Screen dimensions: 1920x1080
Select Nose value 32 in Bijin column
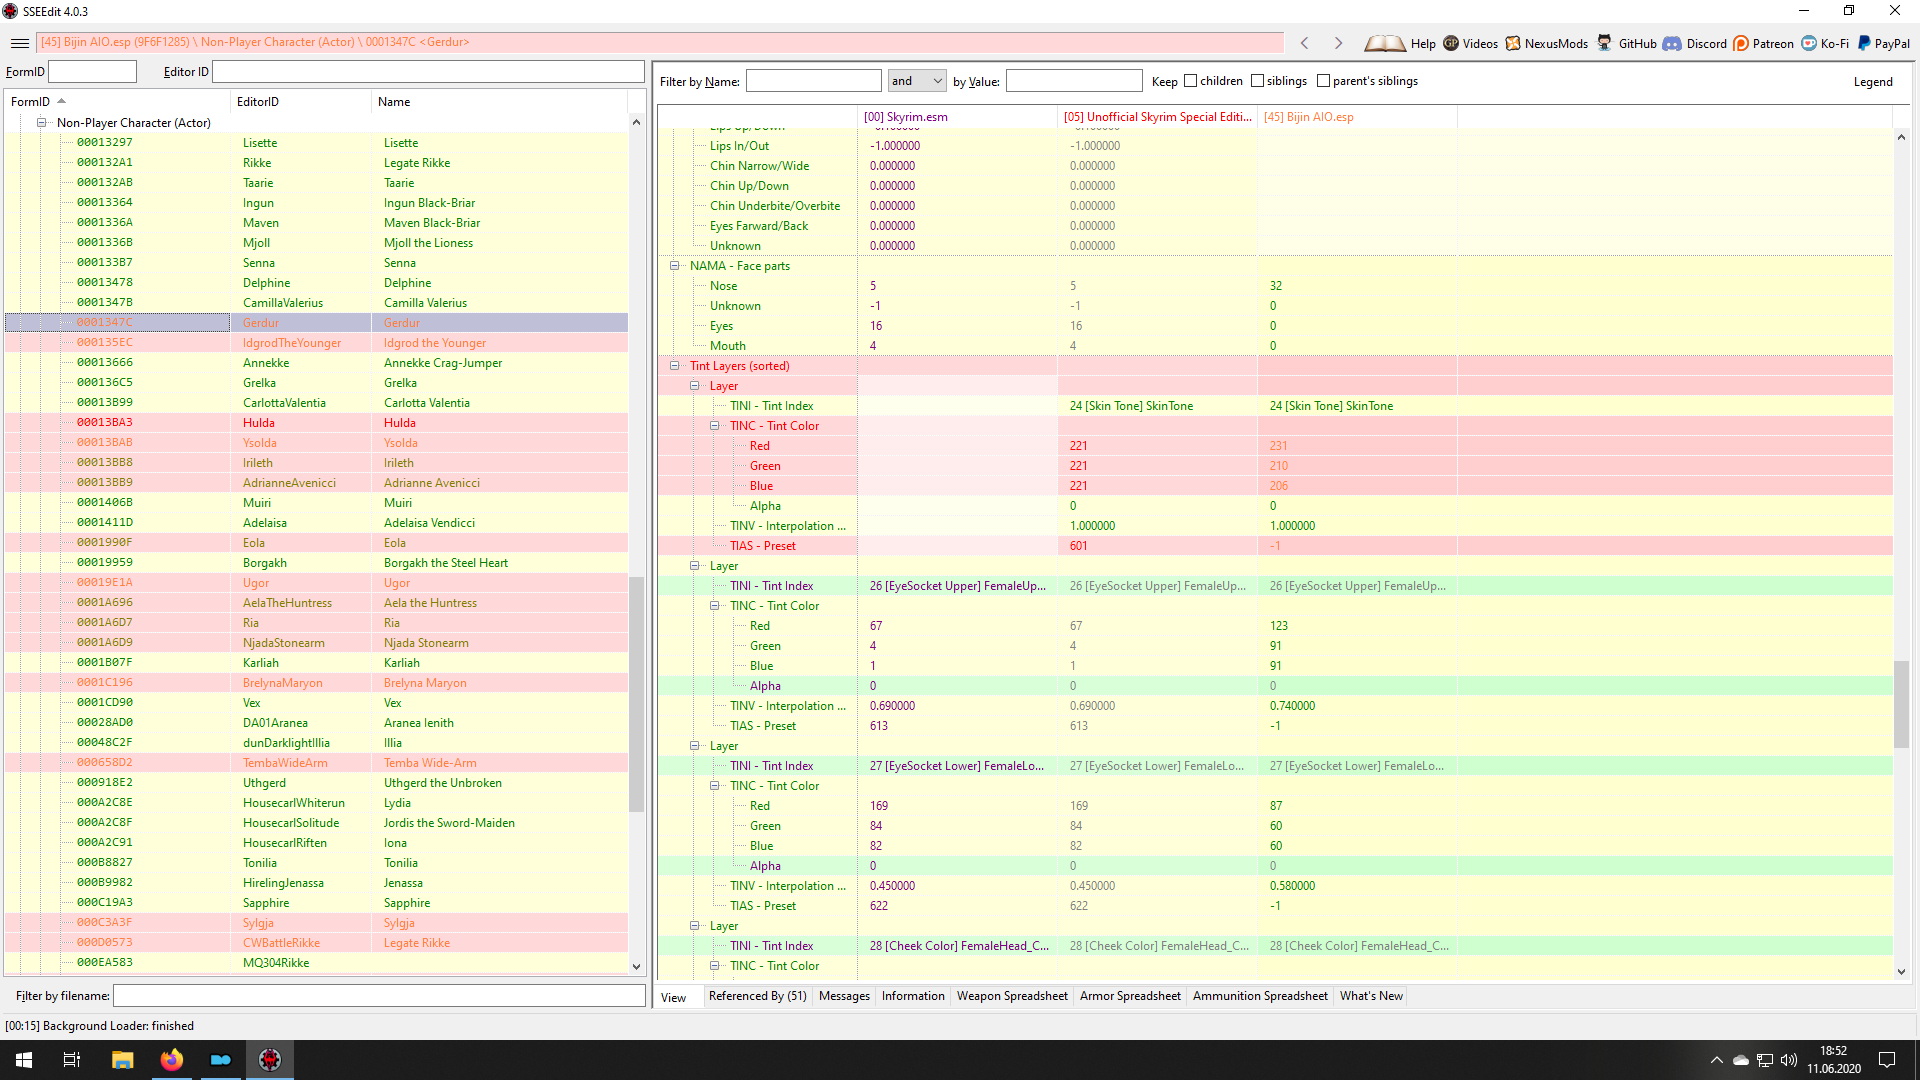pos(1357,286)
